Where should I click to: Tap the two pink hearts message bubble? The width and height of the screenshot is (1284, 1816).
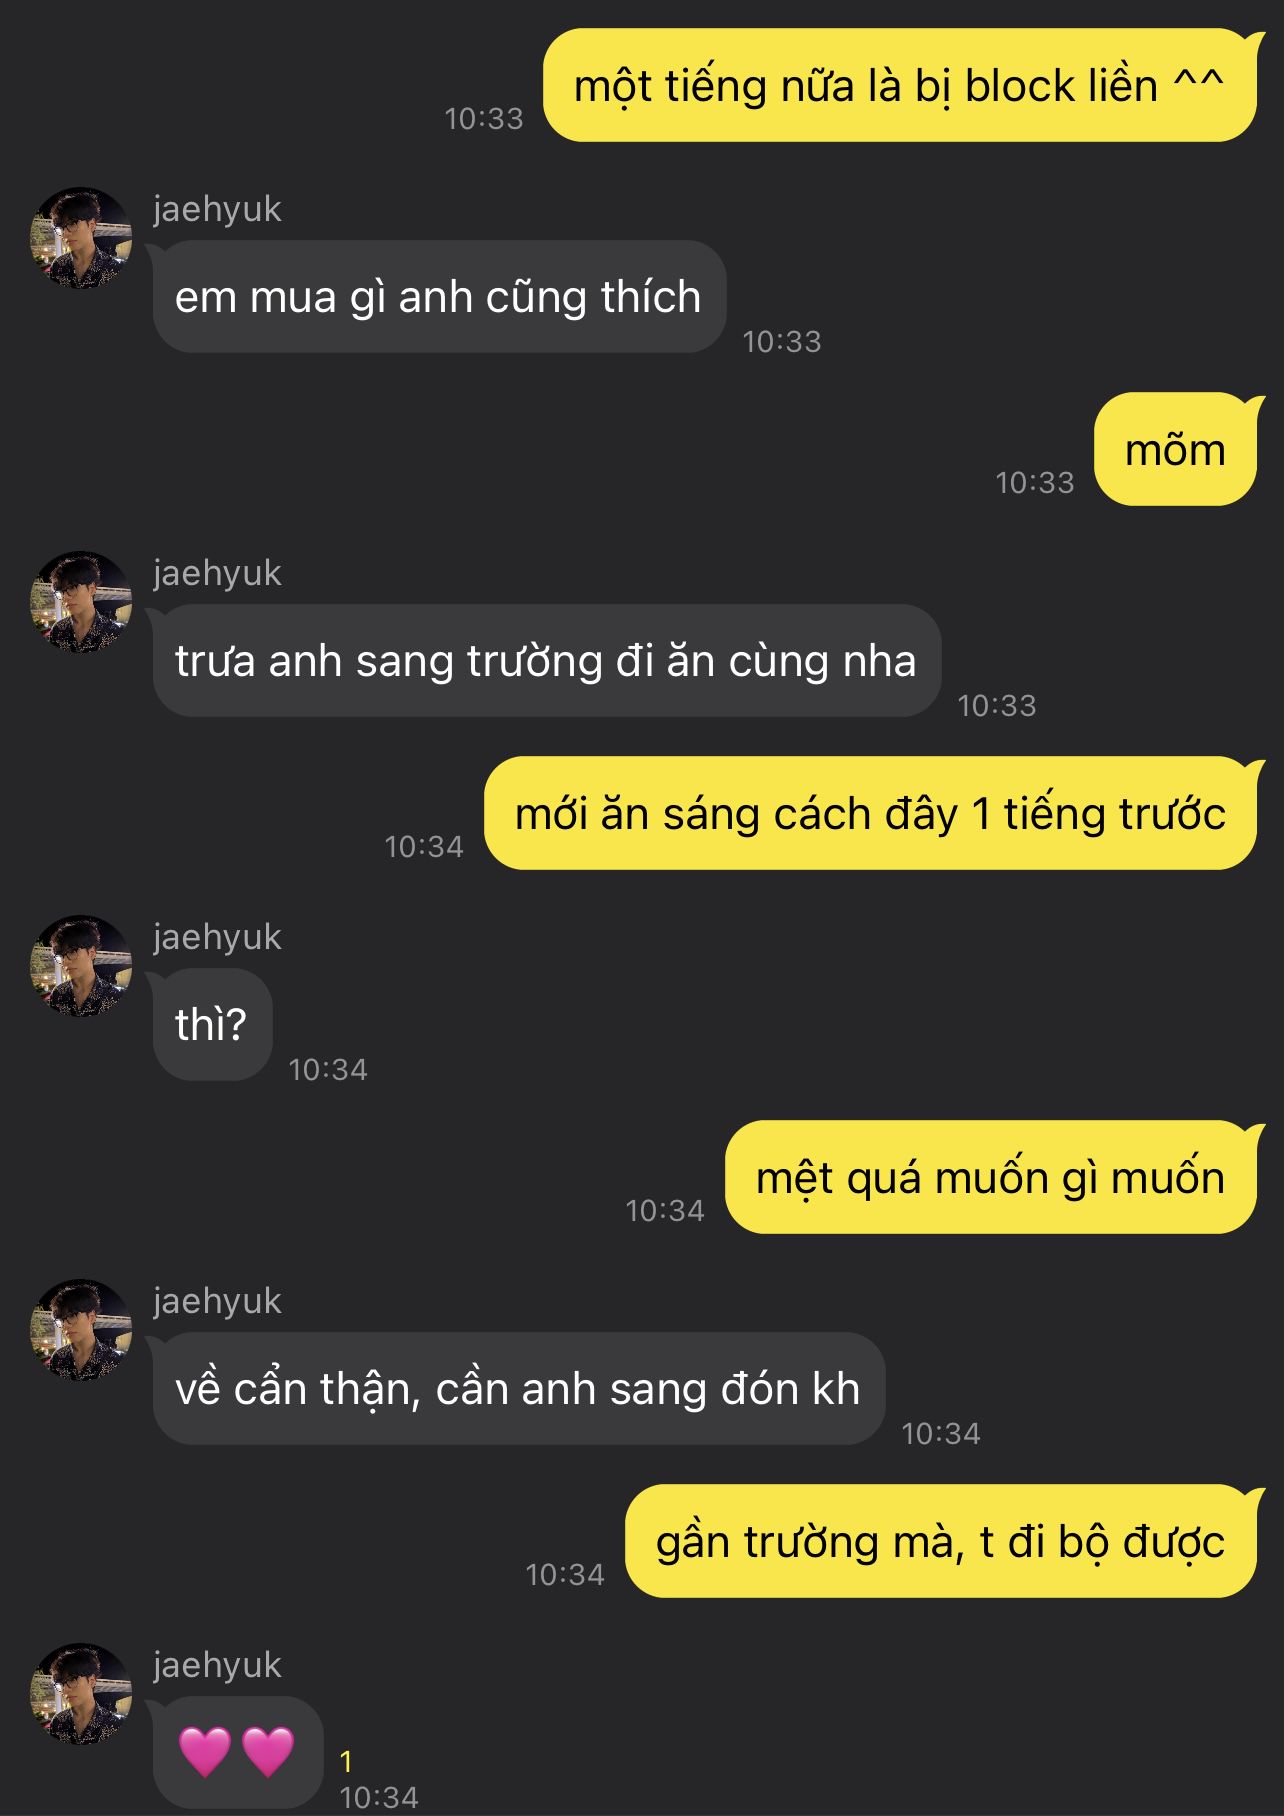(237, 1752)
